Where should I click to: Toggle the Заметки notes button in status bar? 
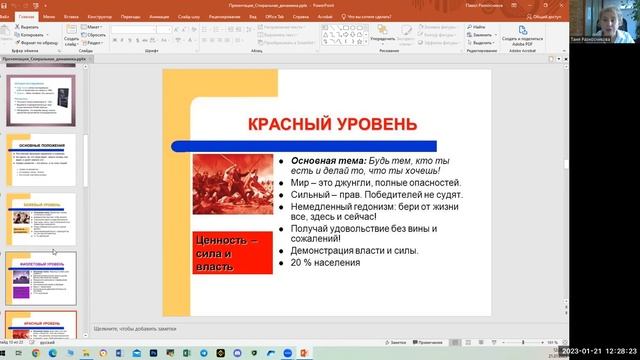(396, 342)
